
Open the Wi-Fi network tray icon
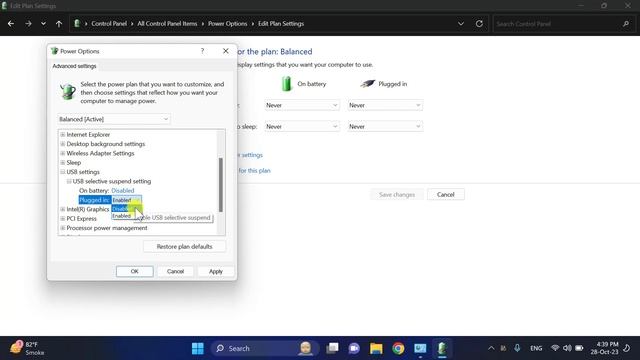coord(555,348)
